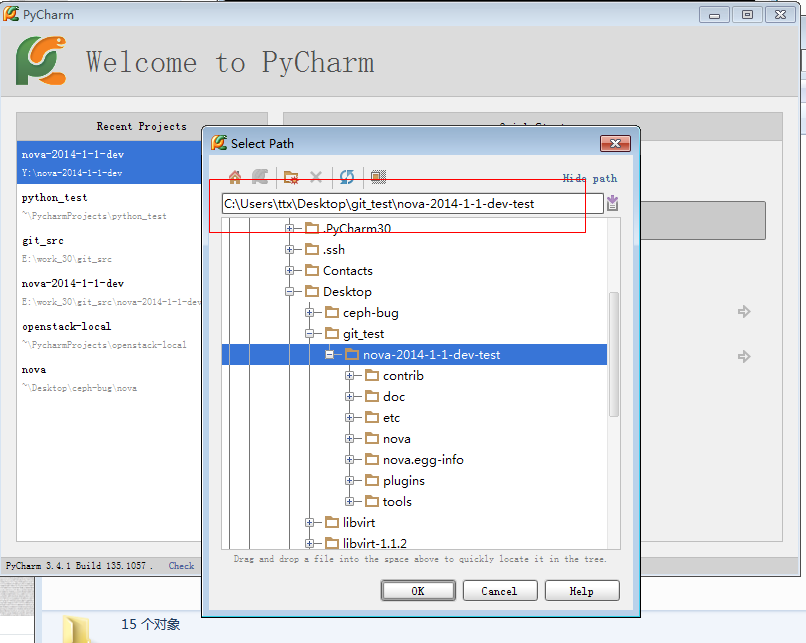Click the Delete (X) toolbar icon
Viewport: 806px width, 643px height.
(x=316, y=177)
